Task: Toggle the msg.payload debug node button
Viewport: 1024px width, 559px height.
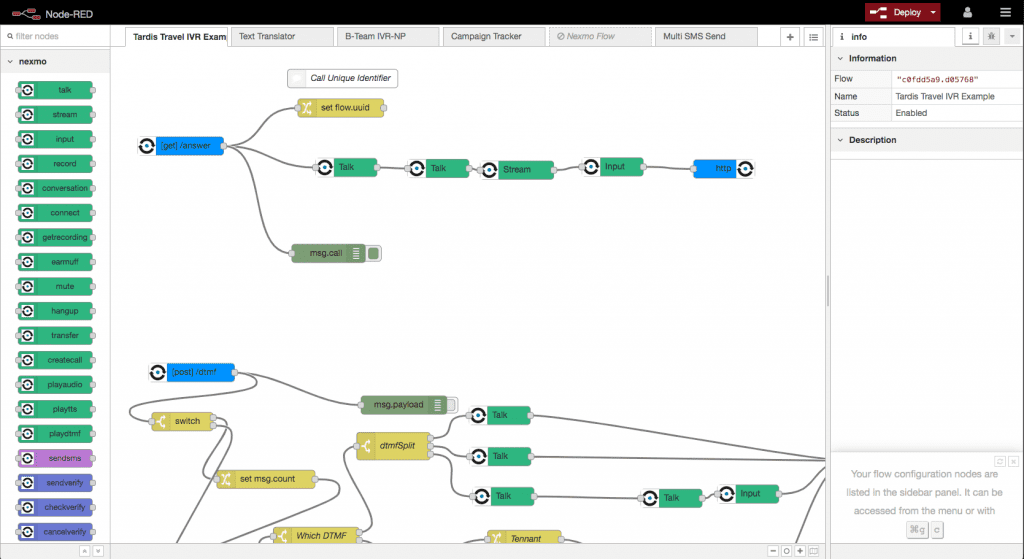Action: pyautogui.click(x=451, y=405)
